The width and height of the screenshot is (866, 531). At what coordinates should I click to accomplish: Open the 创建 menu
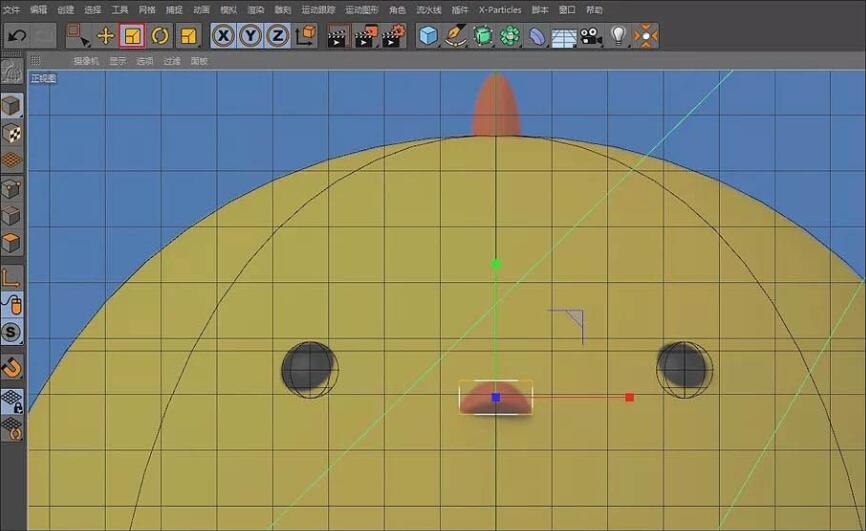[x=65, y=9]
